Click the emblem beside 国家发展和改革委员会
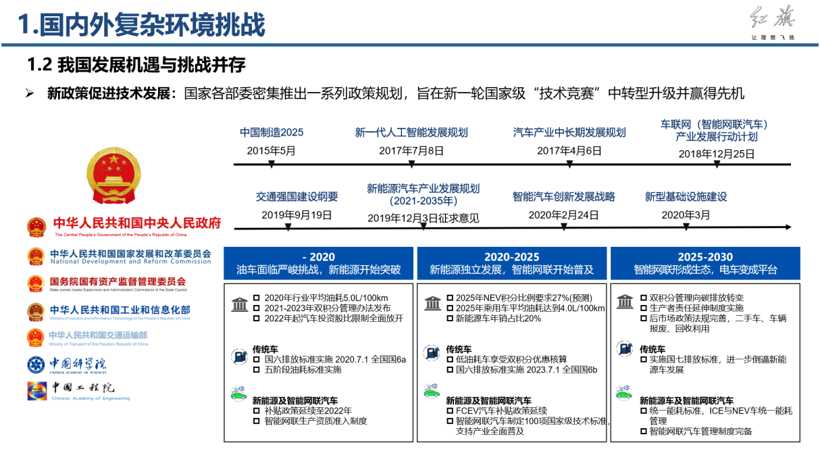 coord(36,256)
